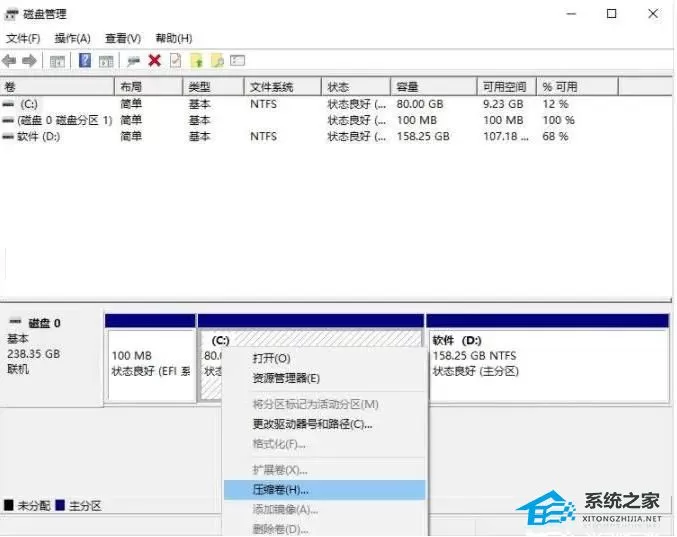Open the 帮助(H) menu
The image size is (677, 537).
coord(174,38)
